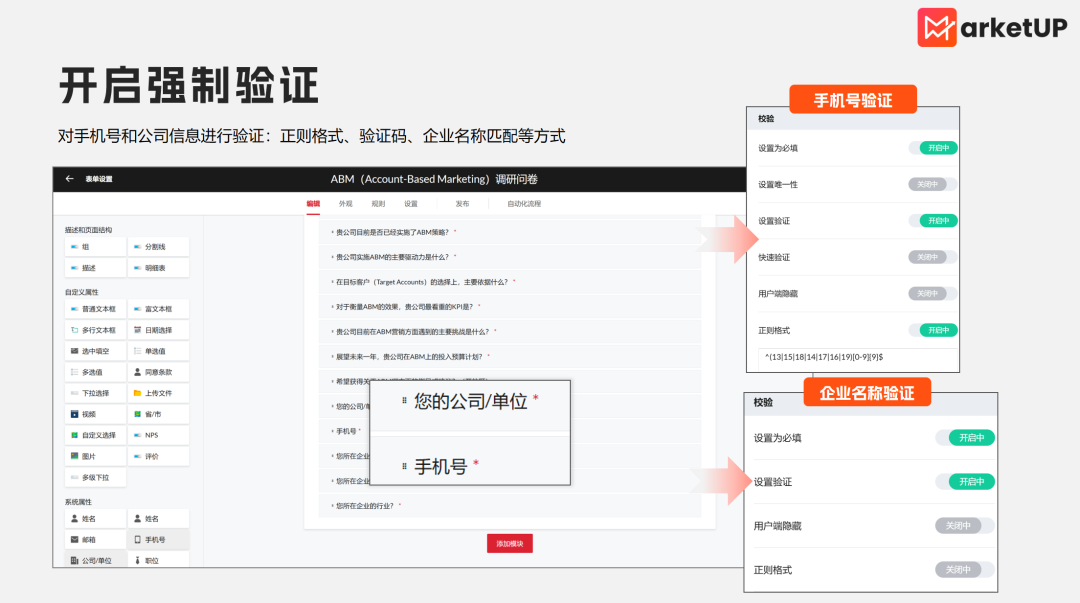The width and height of the screenshot is (1080, 603).
Task: Disable 设置为必填 in phone validation panel
Action: point(933,148)
